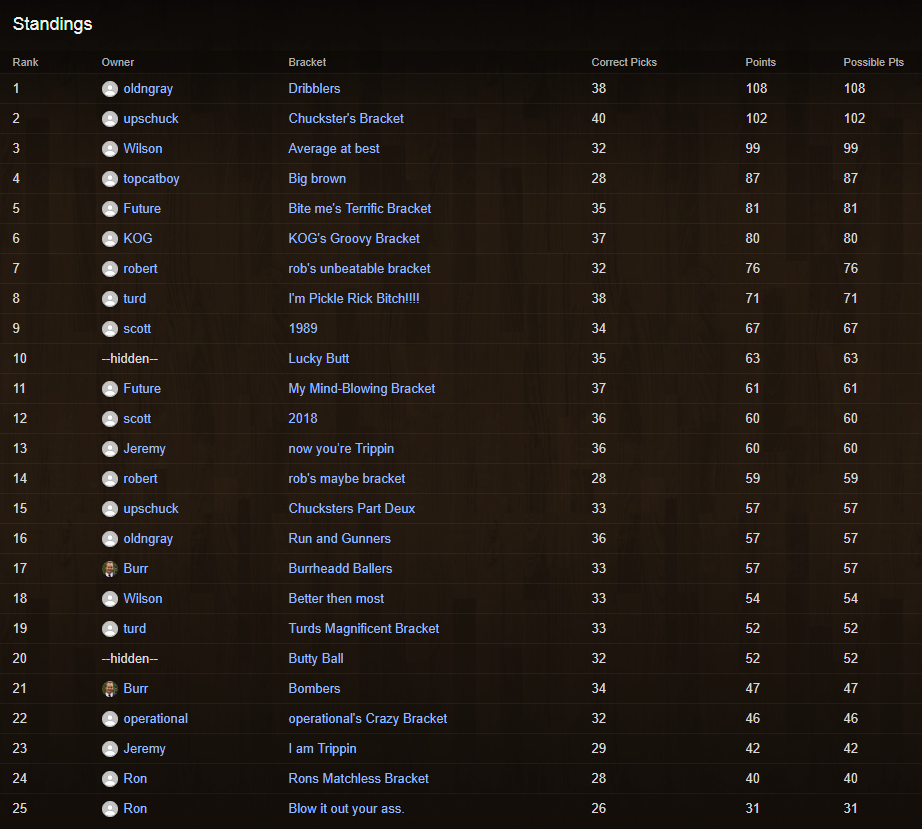Open the Bombers bracket

(314, 688)
